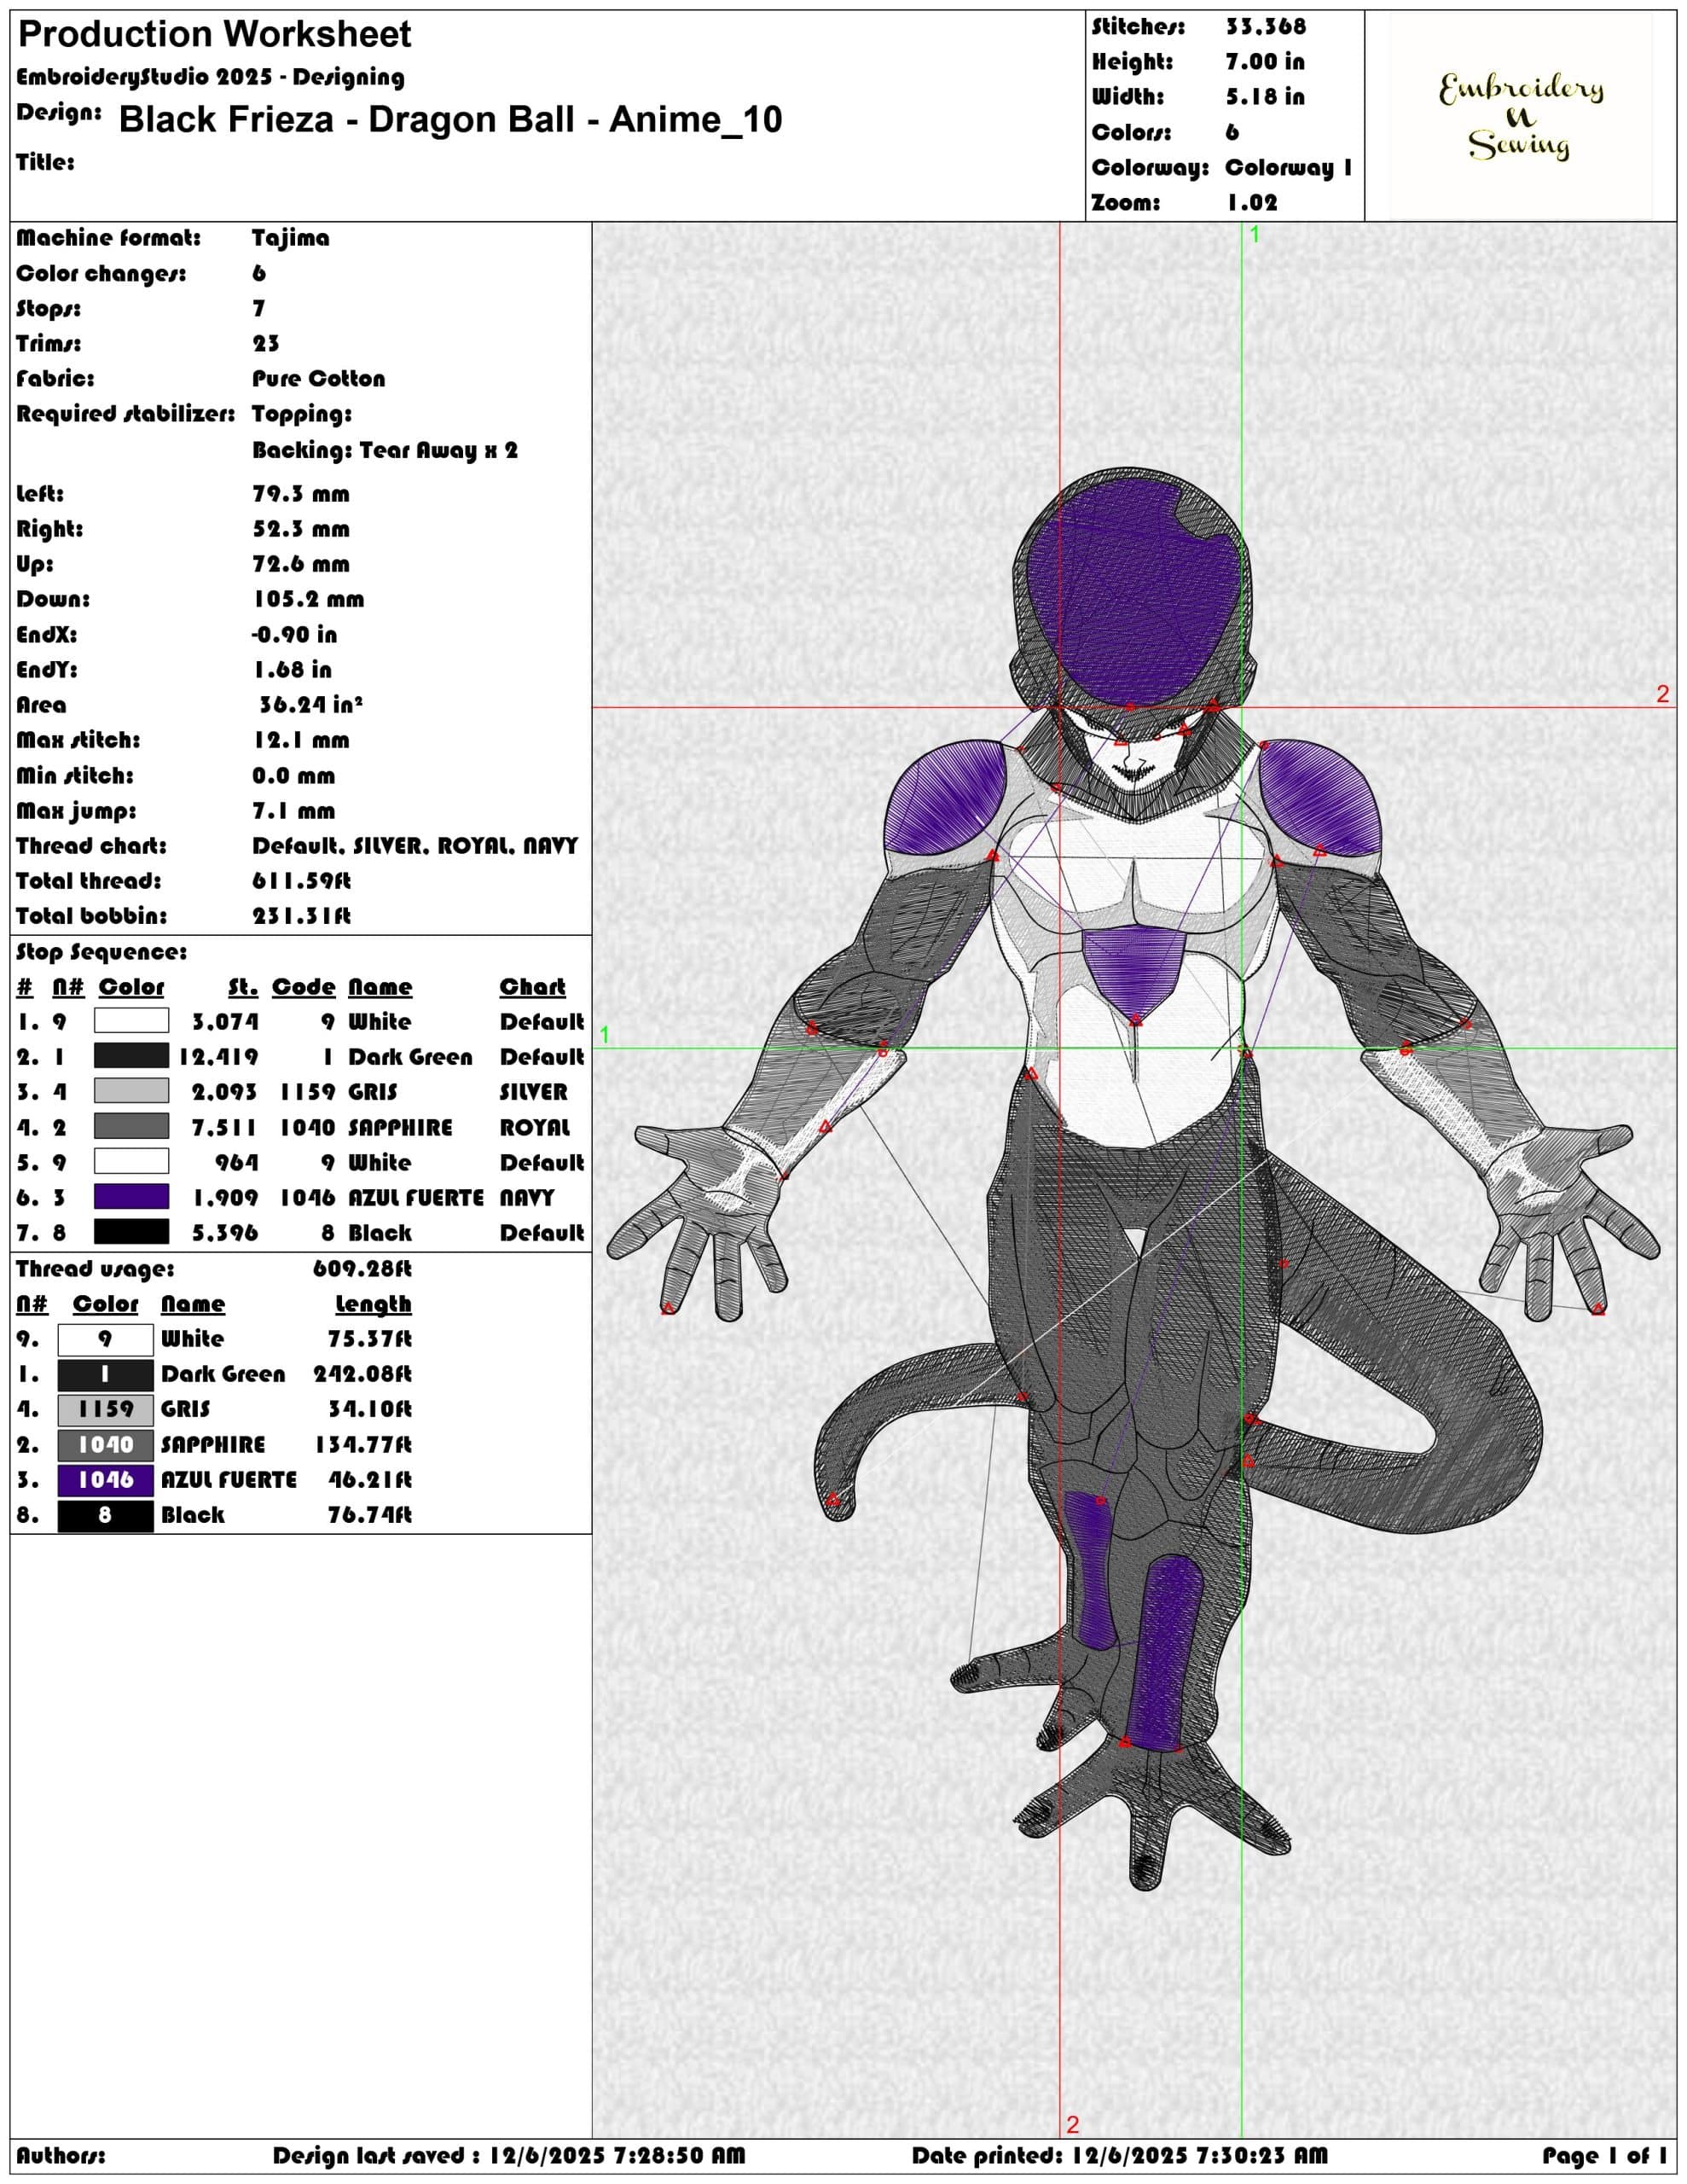This screenshot has width=1687, height=2184.
Task: Click the thread usage swatch labeled 1046
Action: pos(106,1480)
